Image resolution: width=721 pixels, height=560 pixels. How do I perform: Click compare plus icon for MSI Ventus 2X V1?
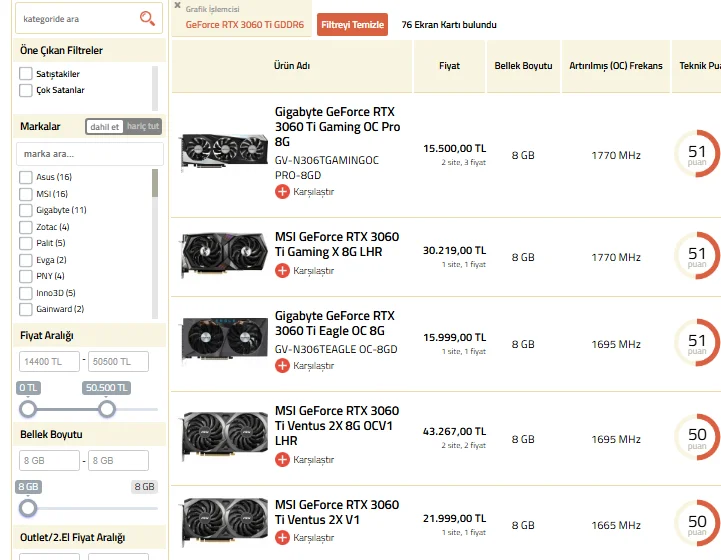tap(282, 538)
